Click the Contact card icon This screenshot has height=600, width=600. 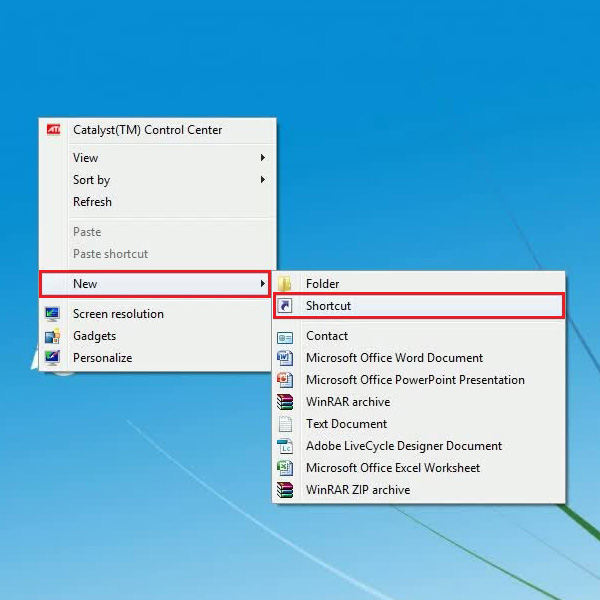point(285,337)
